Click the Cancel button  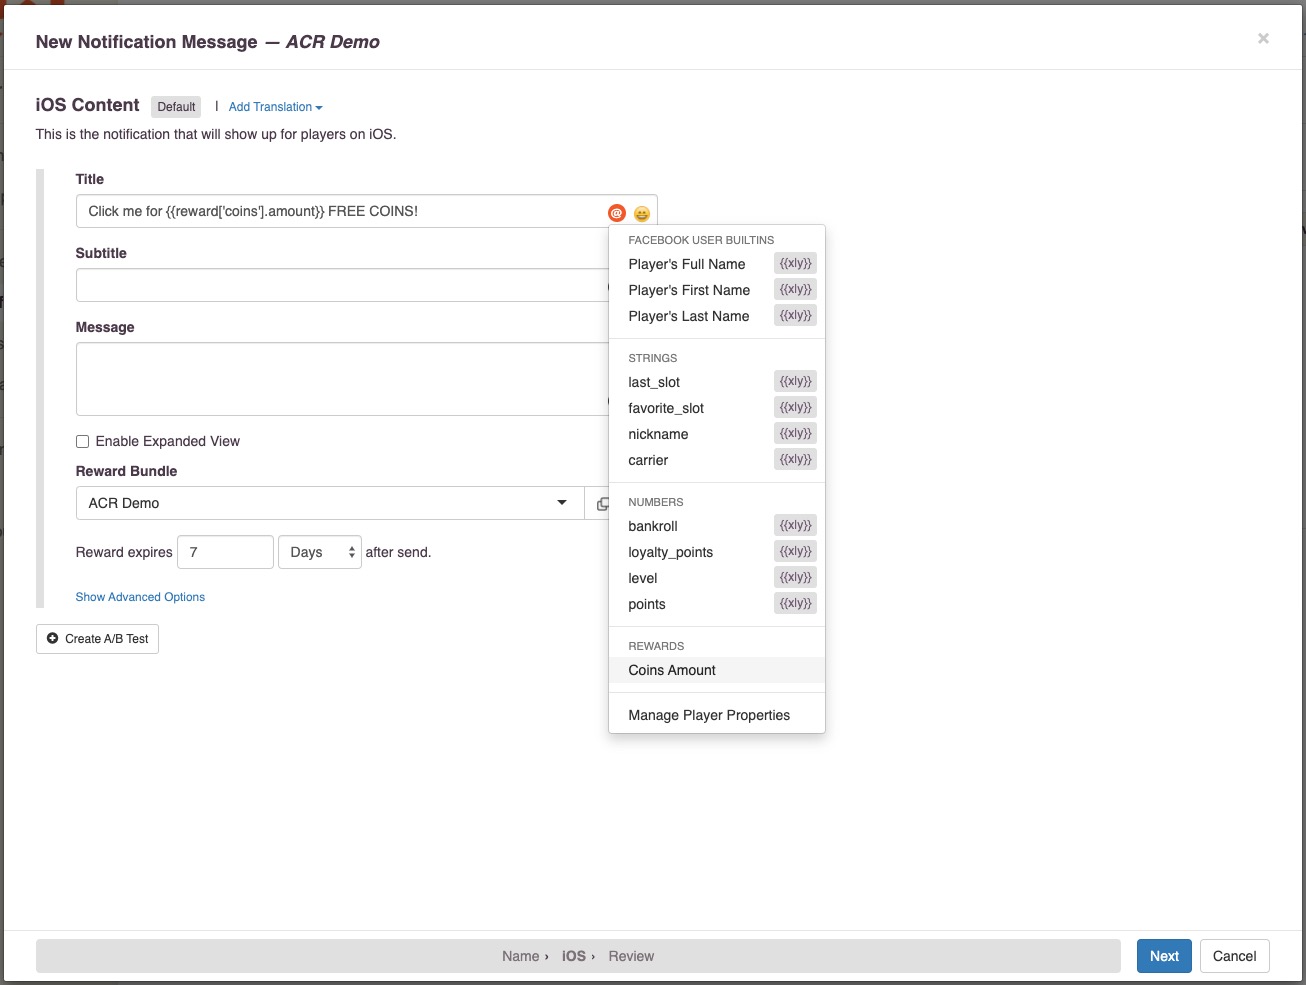(x=1234, y=956)
